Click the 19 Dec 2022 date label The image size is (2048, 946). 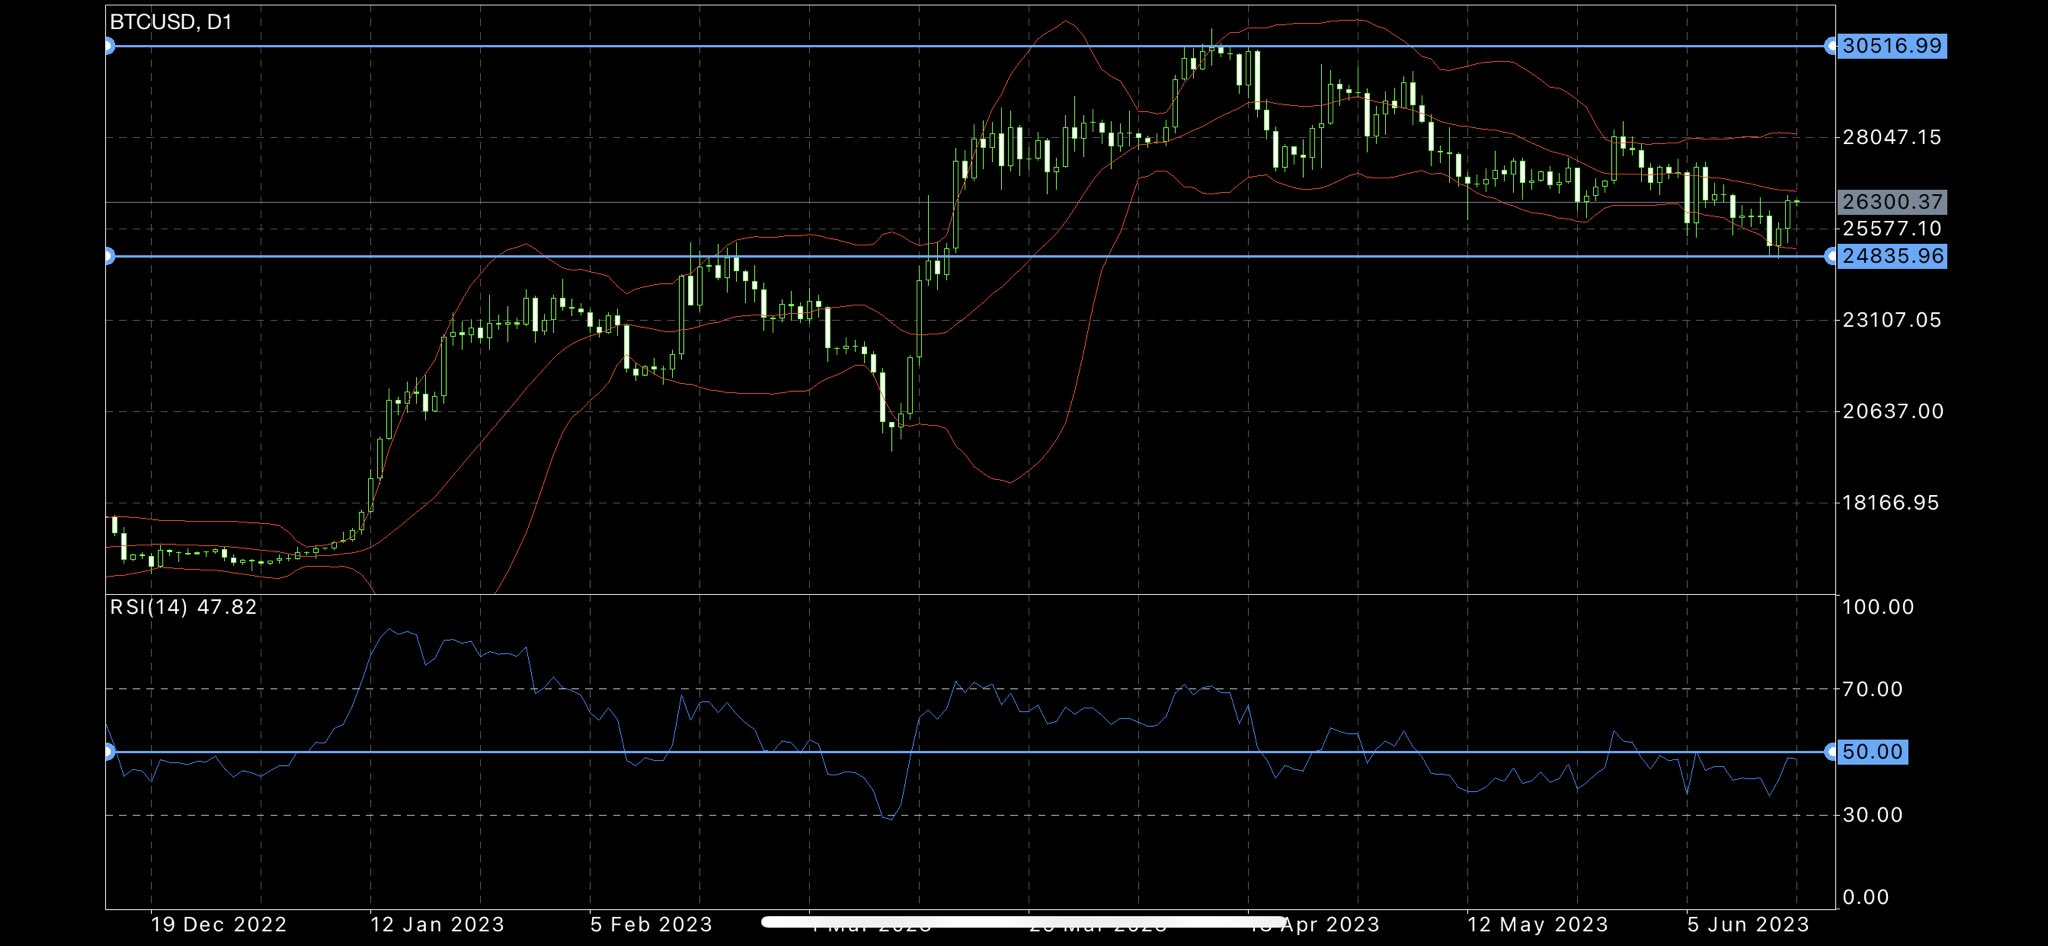(218, 925)
